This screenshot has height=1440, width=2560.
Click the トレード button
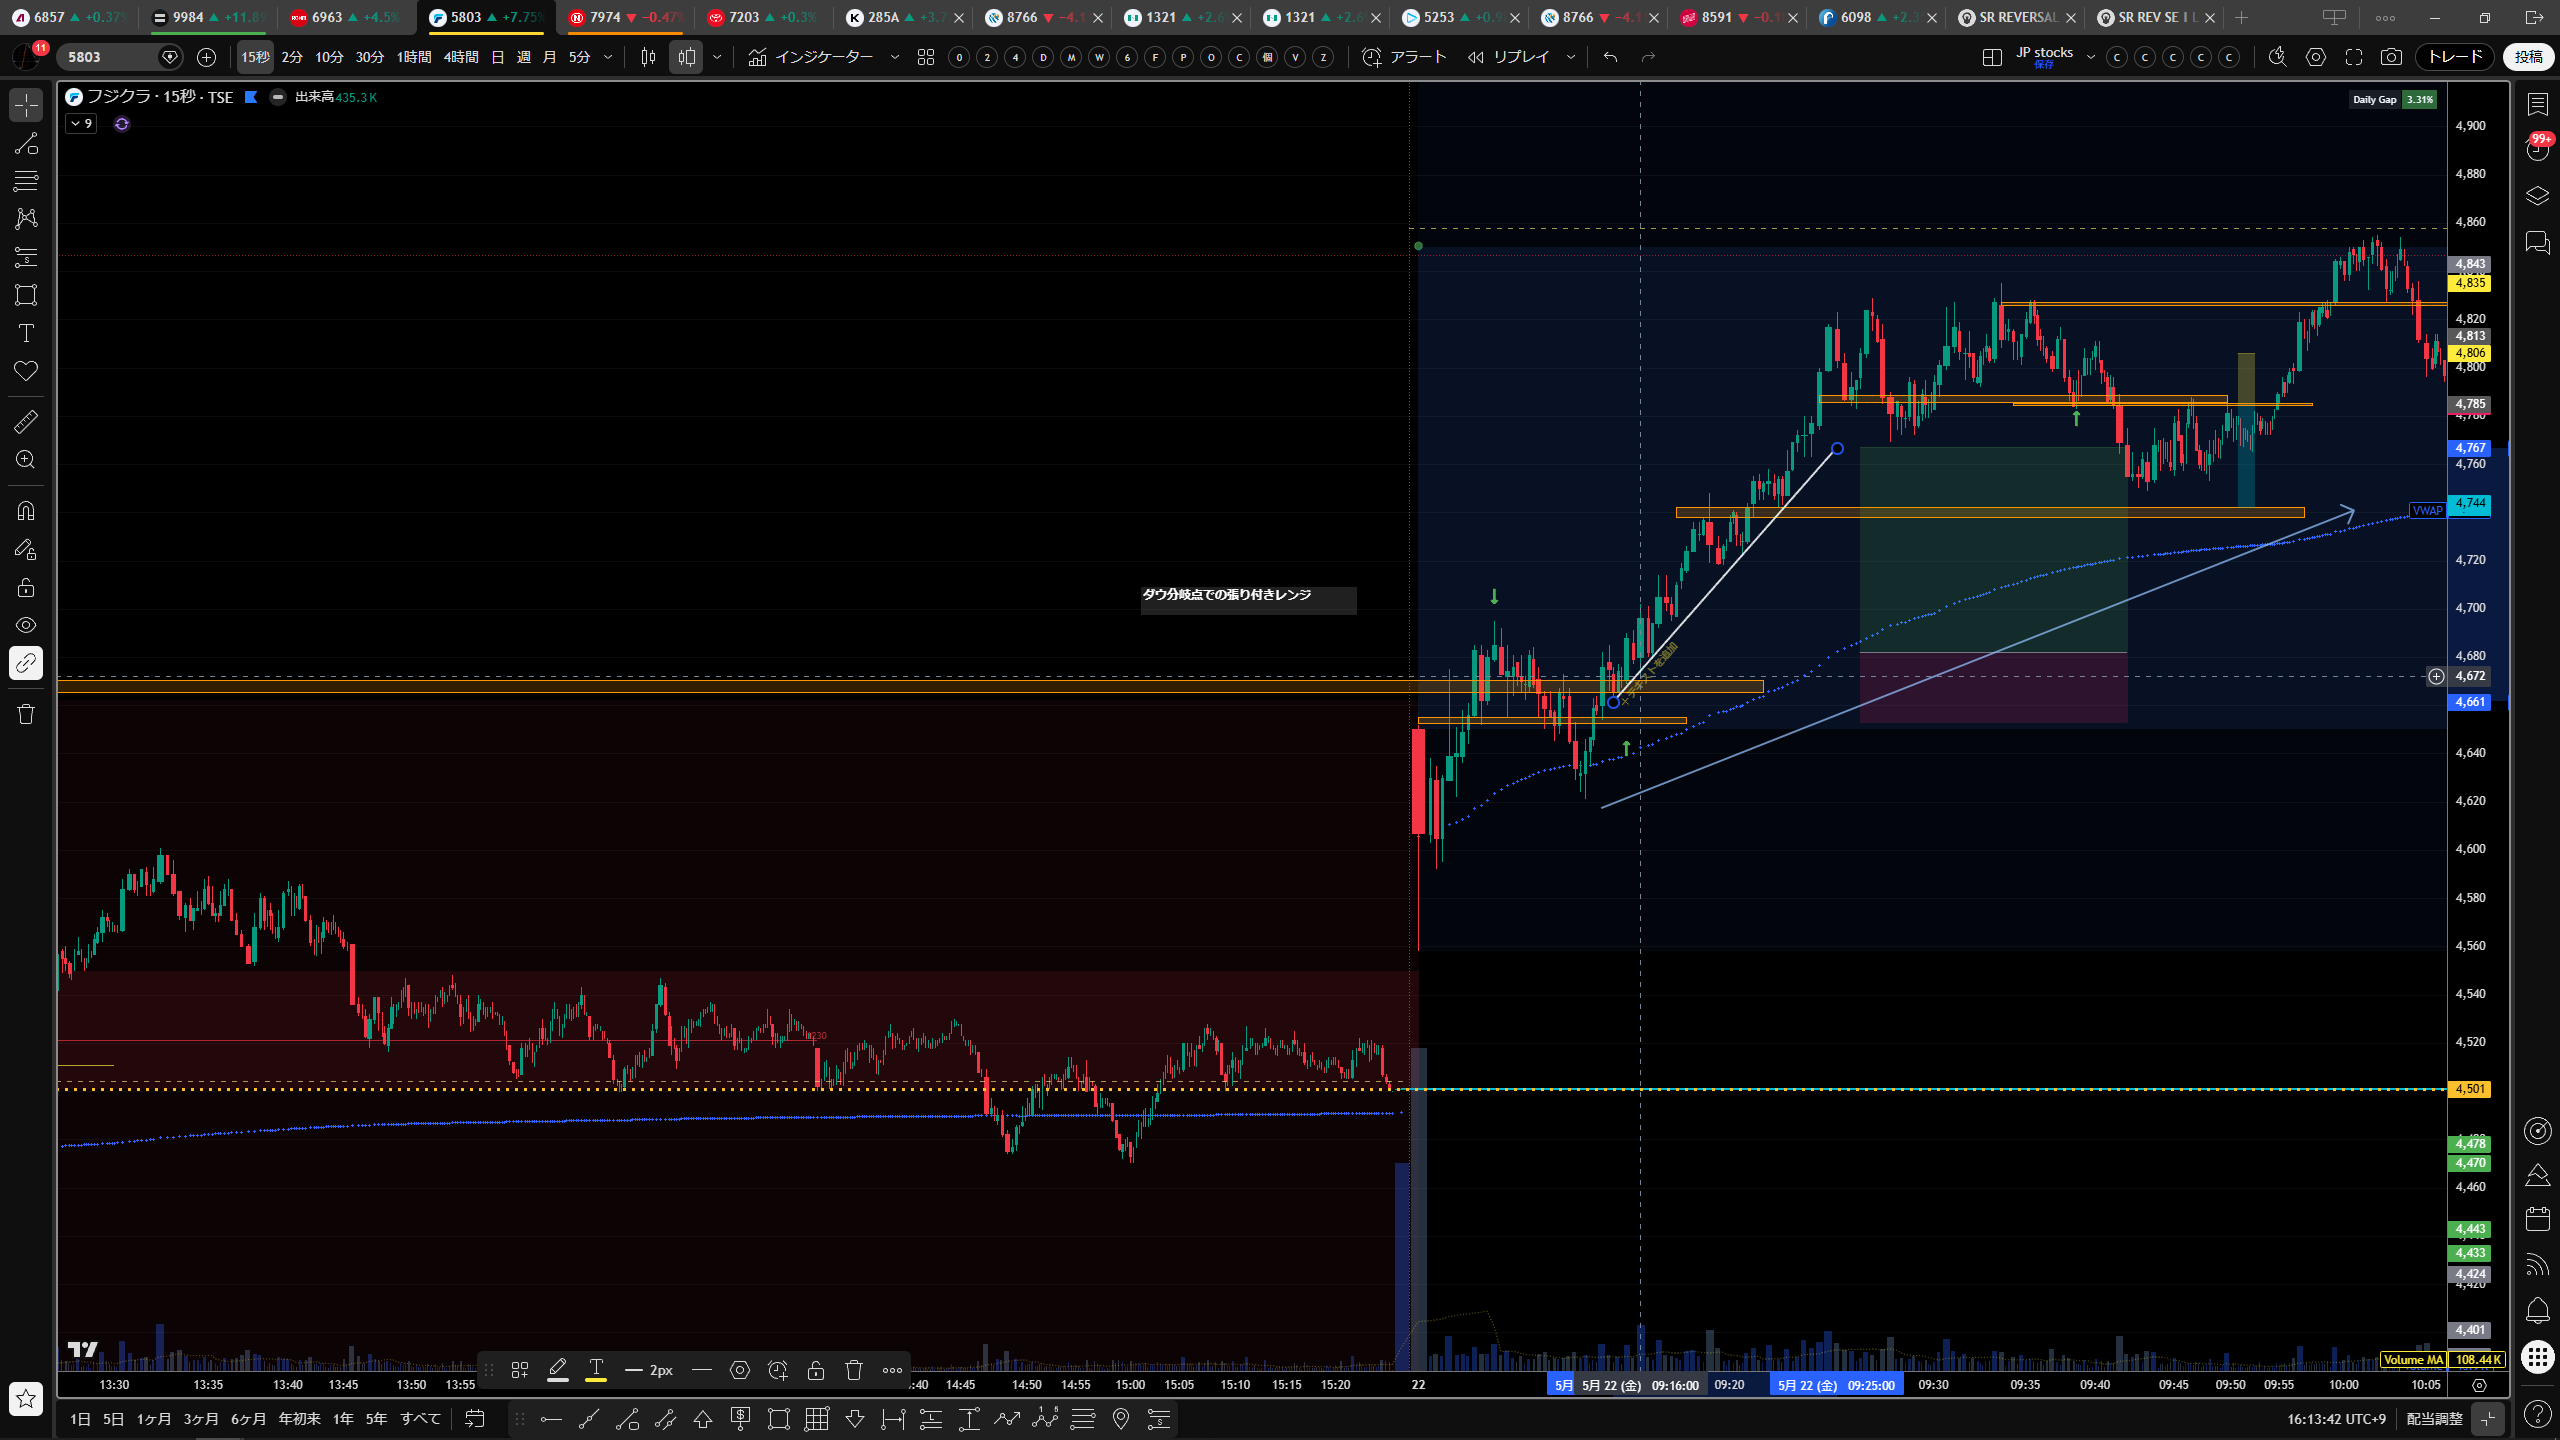[x=2455, y=57]
